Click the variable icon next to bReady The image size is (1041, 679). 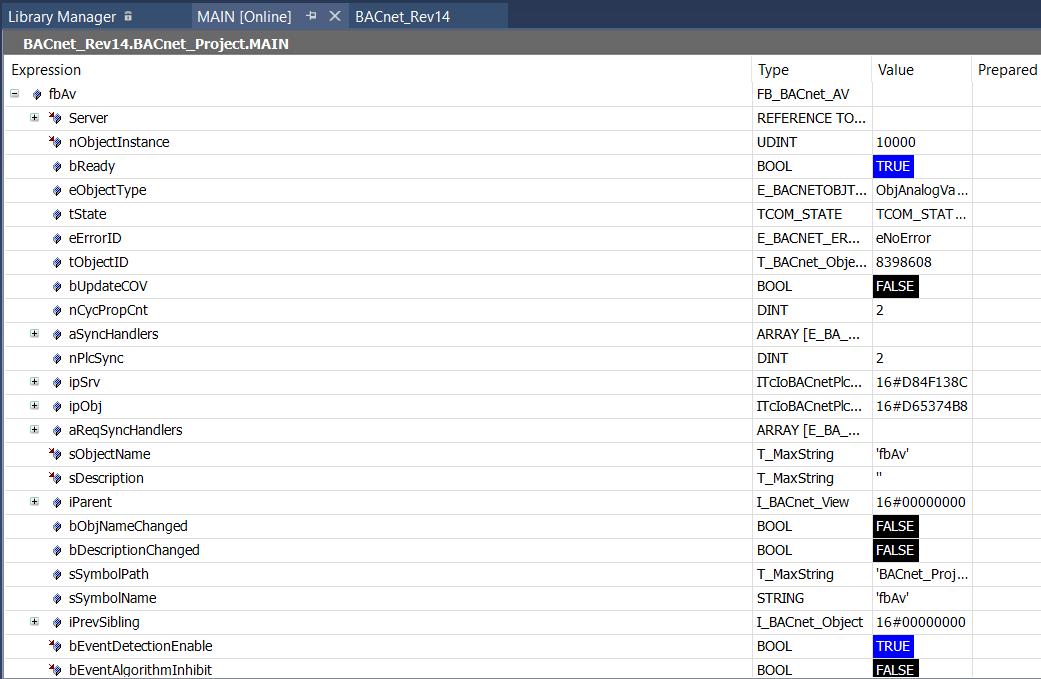coord(58,166)
